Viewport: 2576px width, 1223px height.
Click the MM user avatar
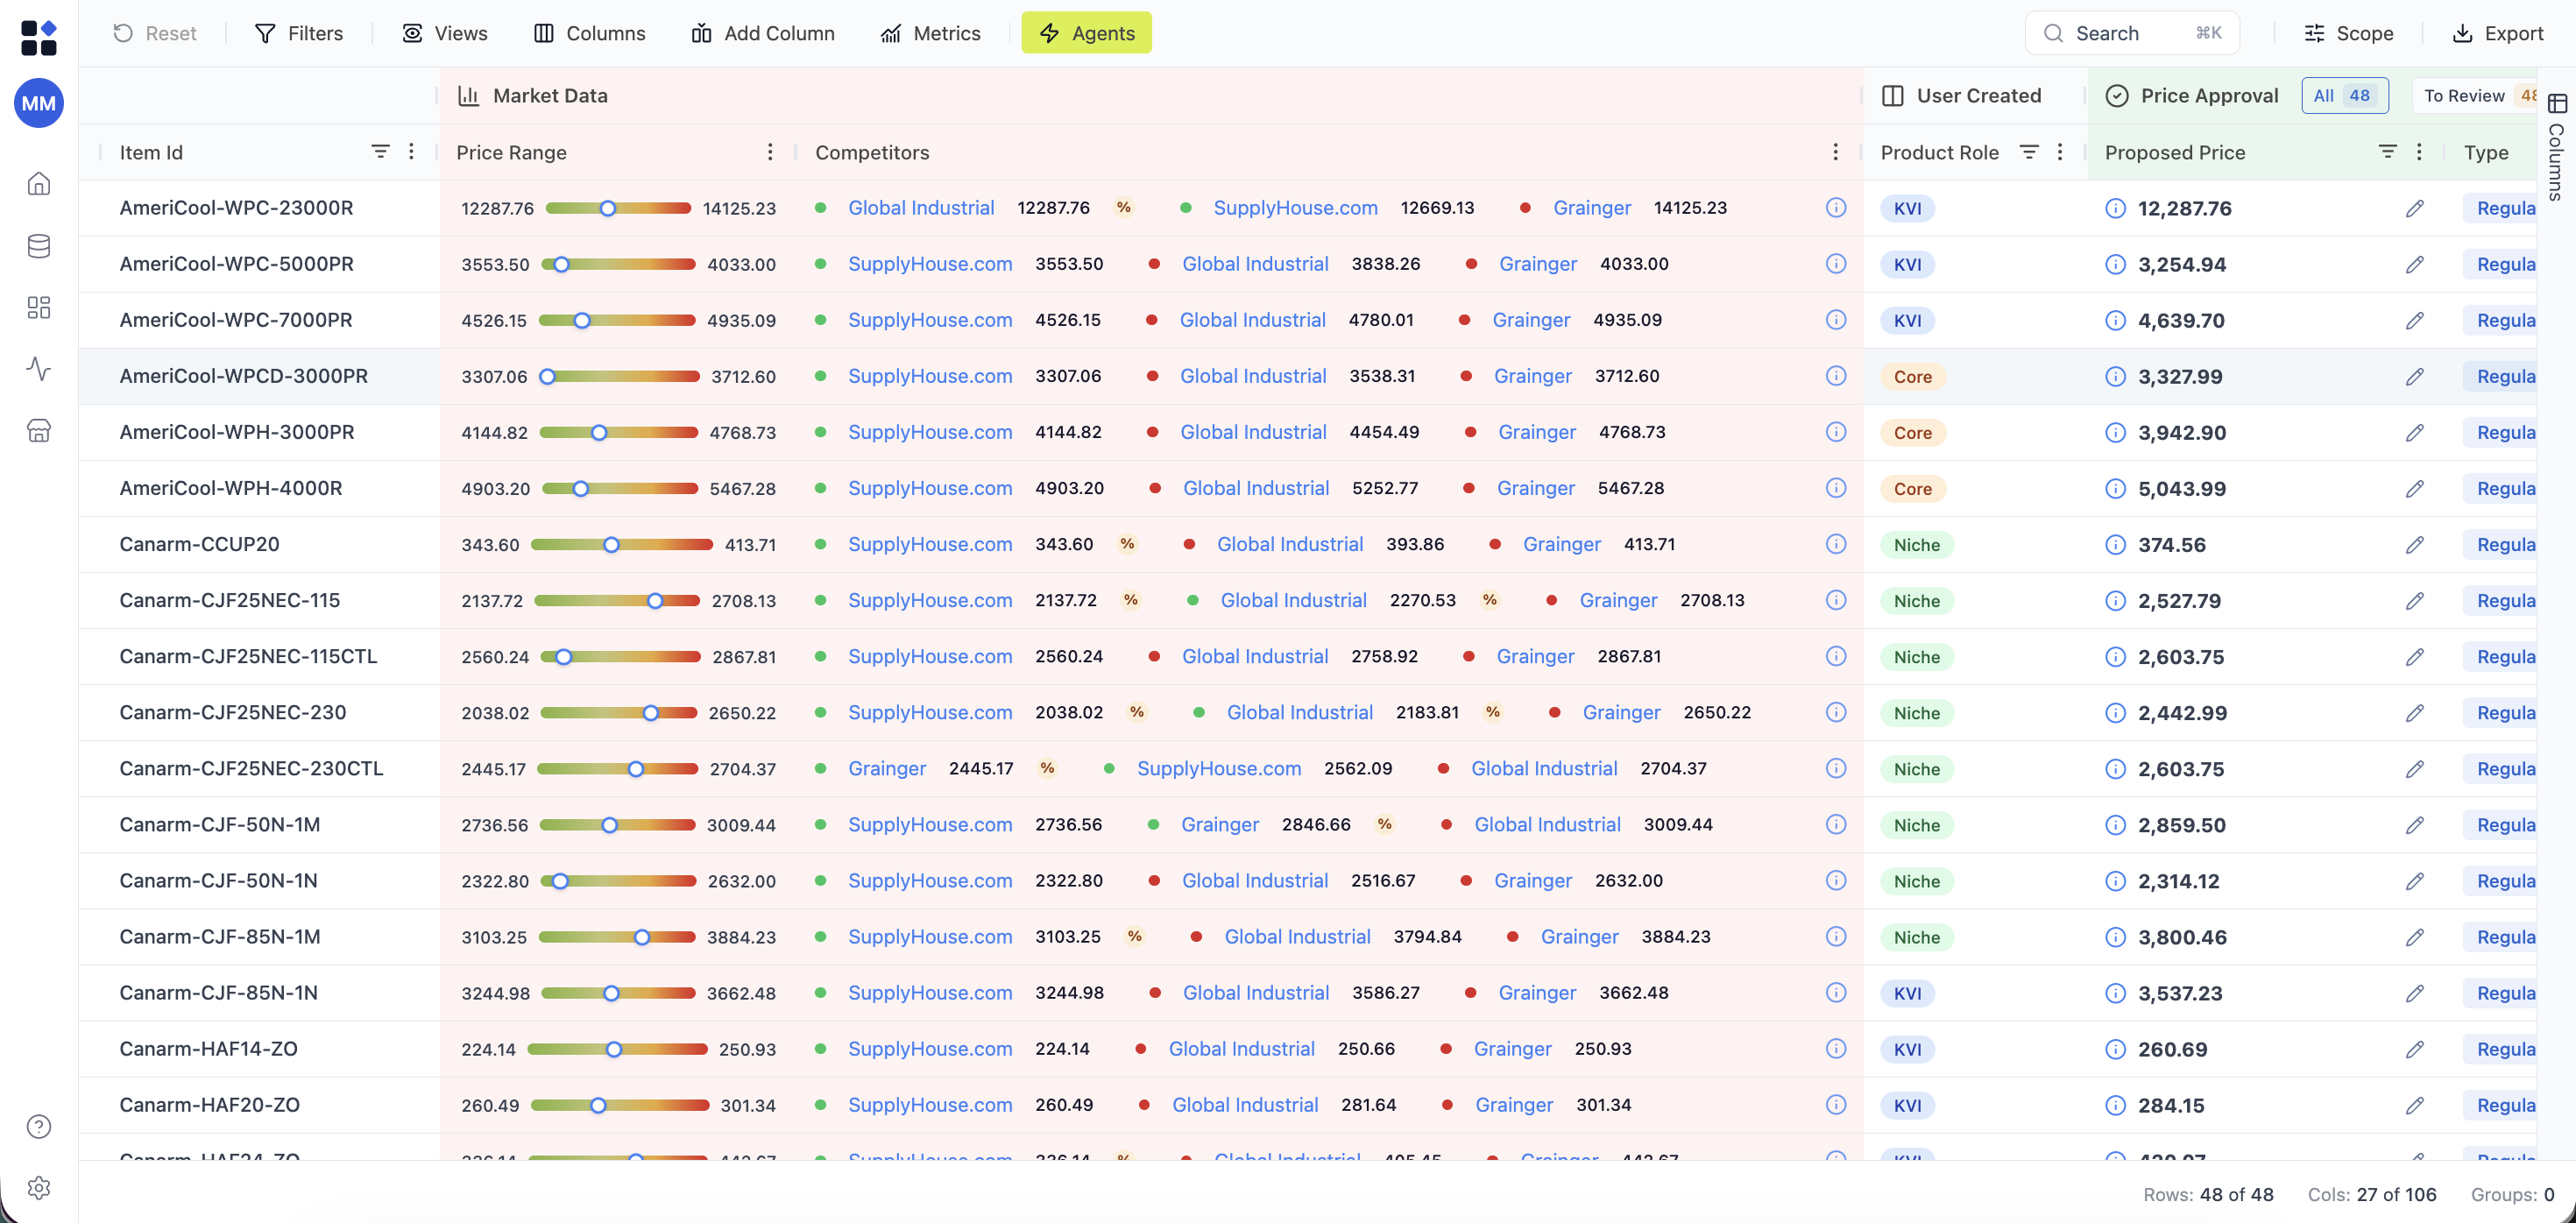click(39, 103)
